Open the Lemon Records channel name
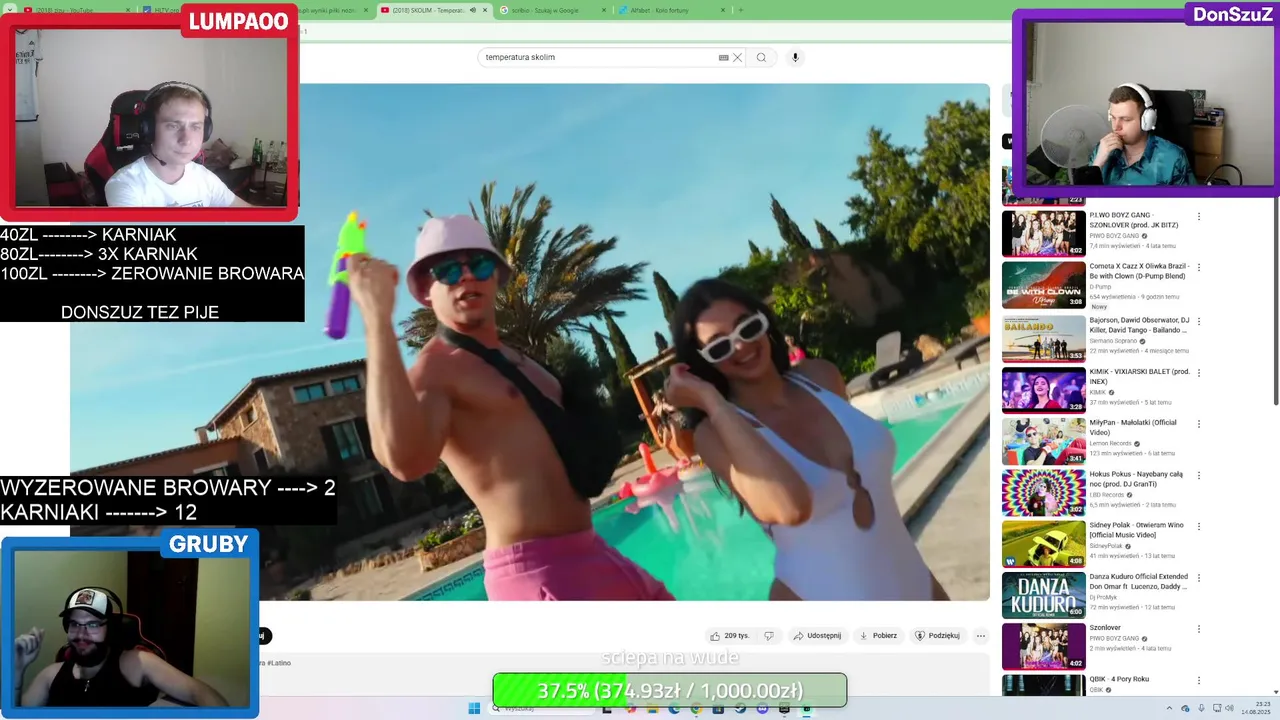Viewport: 1280px width, 720px height. pos(1112,443)
